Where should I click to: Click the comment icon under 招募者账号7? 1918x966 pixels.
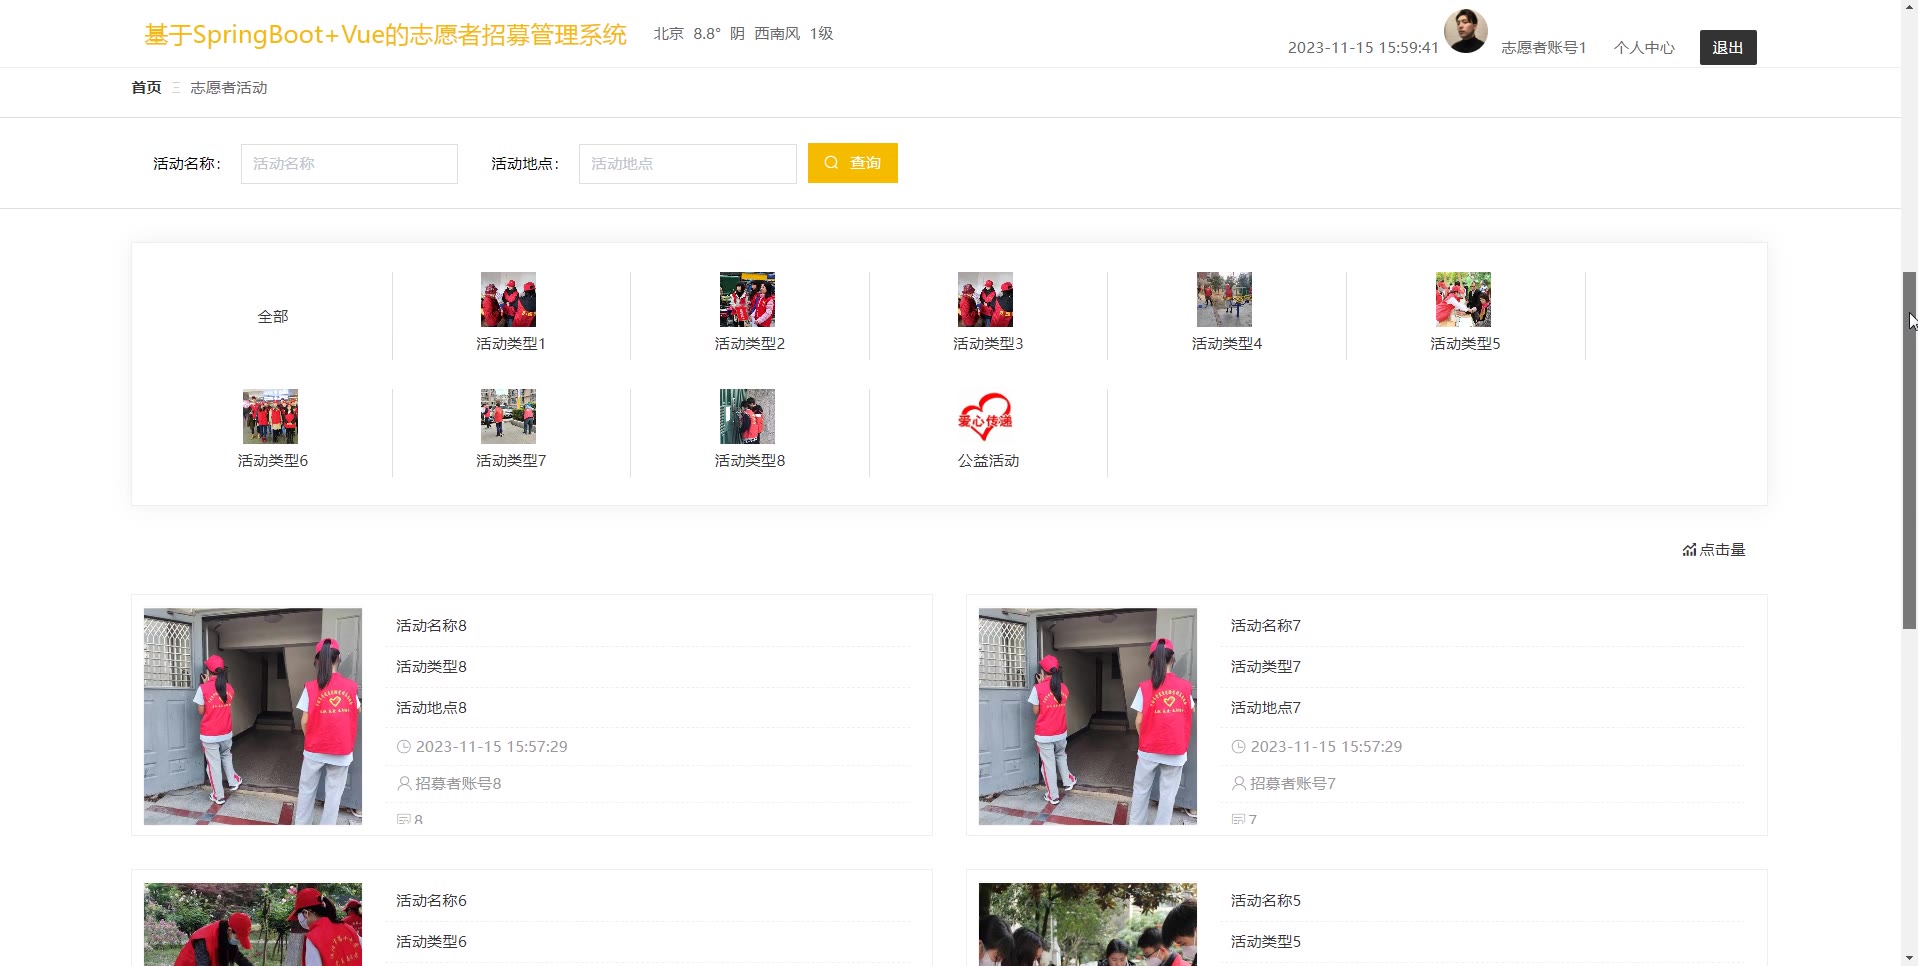[1238, 819]
